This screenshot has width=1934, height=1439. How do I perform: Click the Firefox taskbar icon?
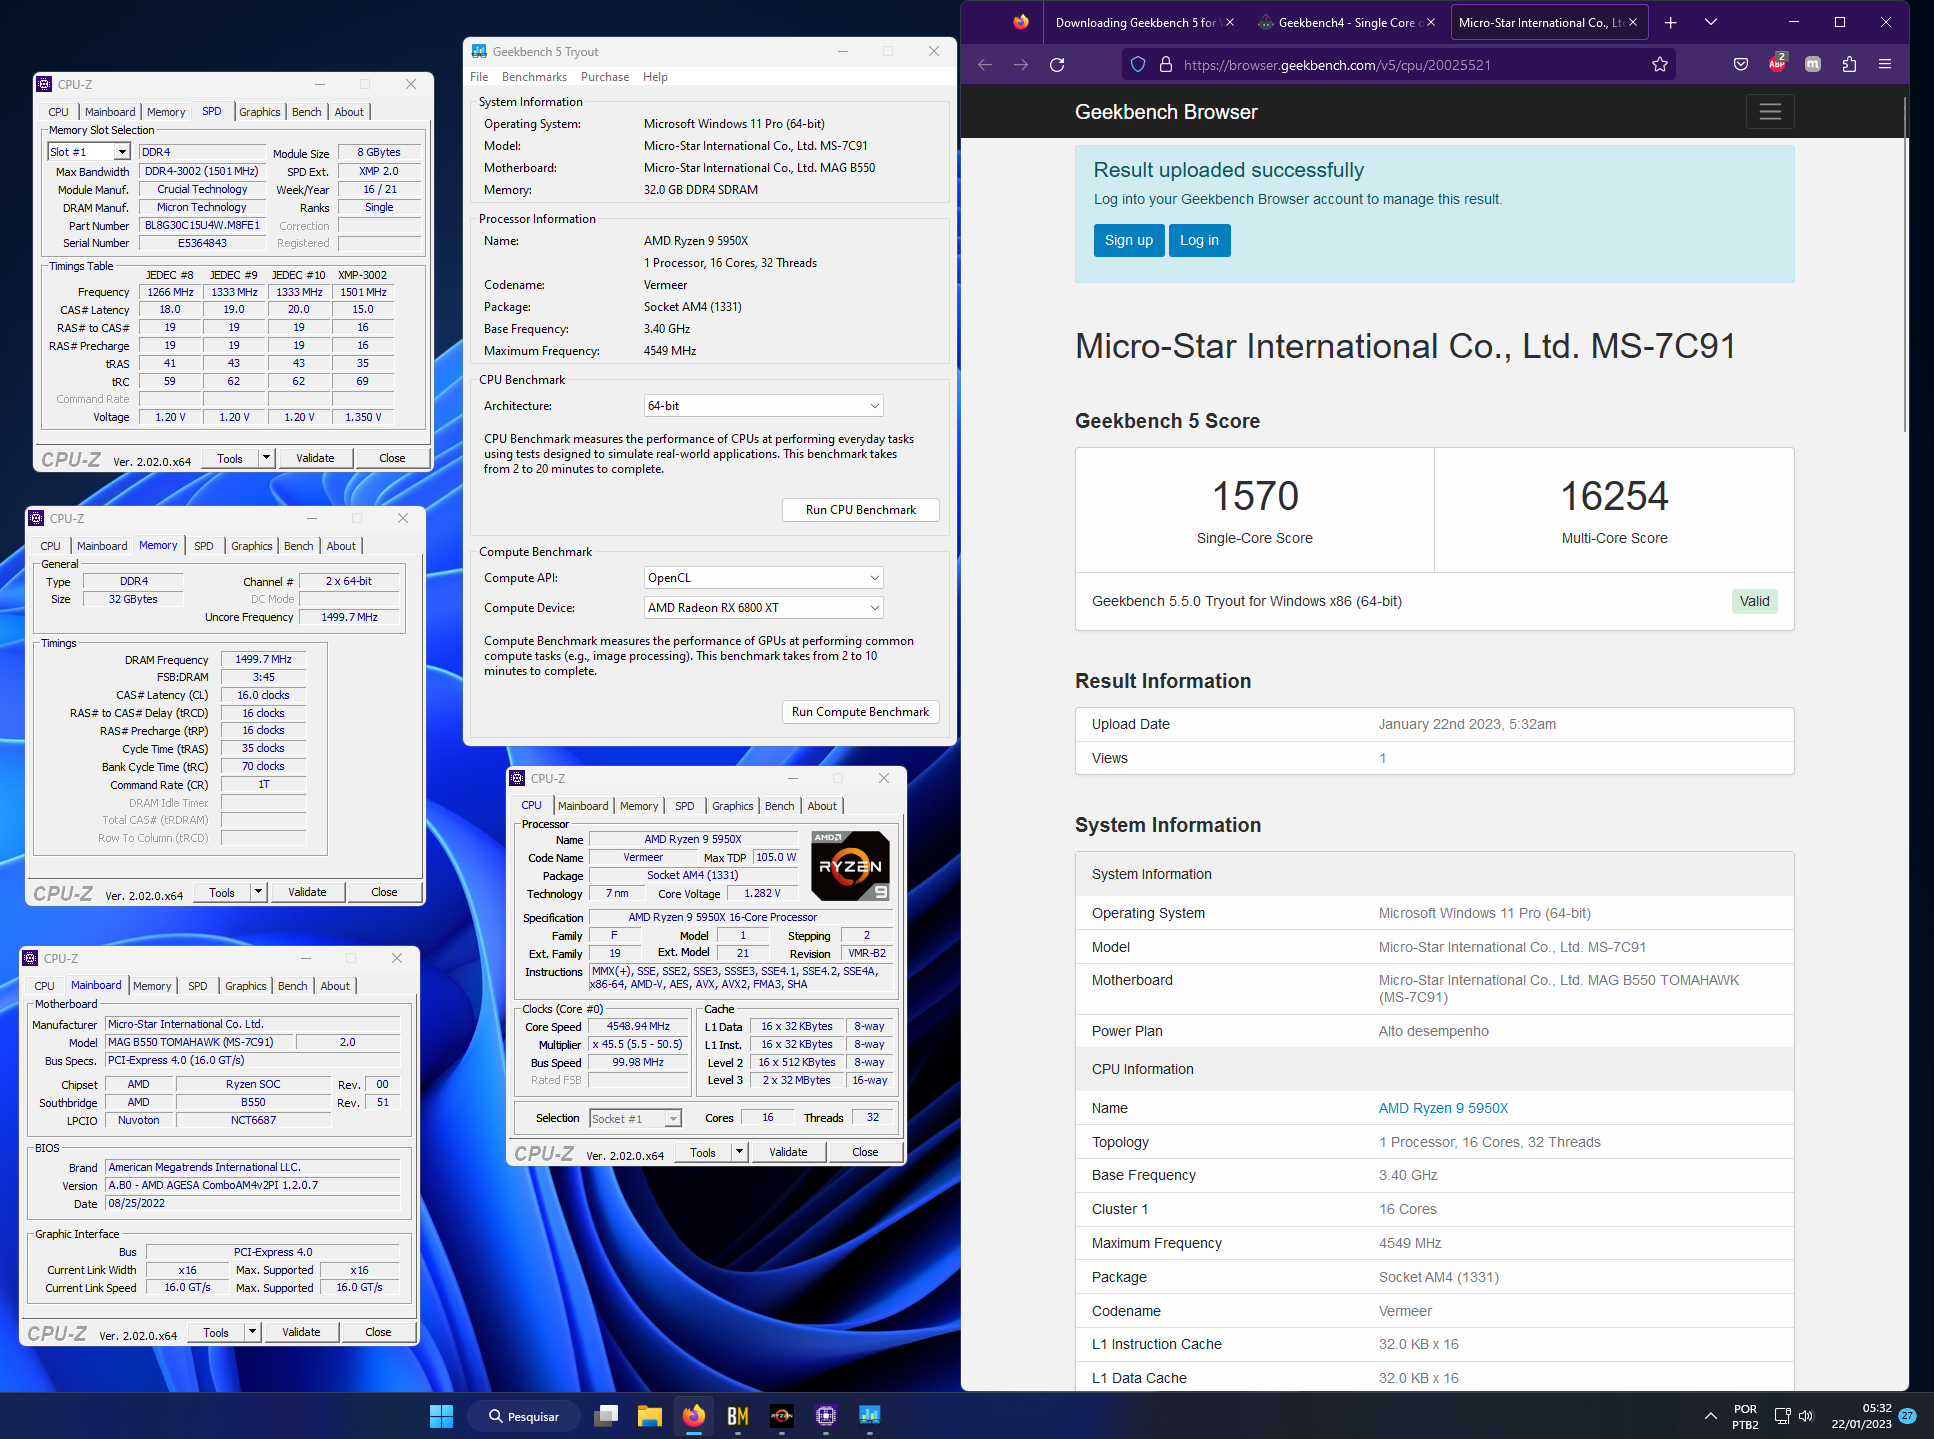pos(694,1416)
